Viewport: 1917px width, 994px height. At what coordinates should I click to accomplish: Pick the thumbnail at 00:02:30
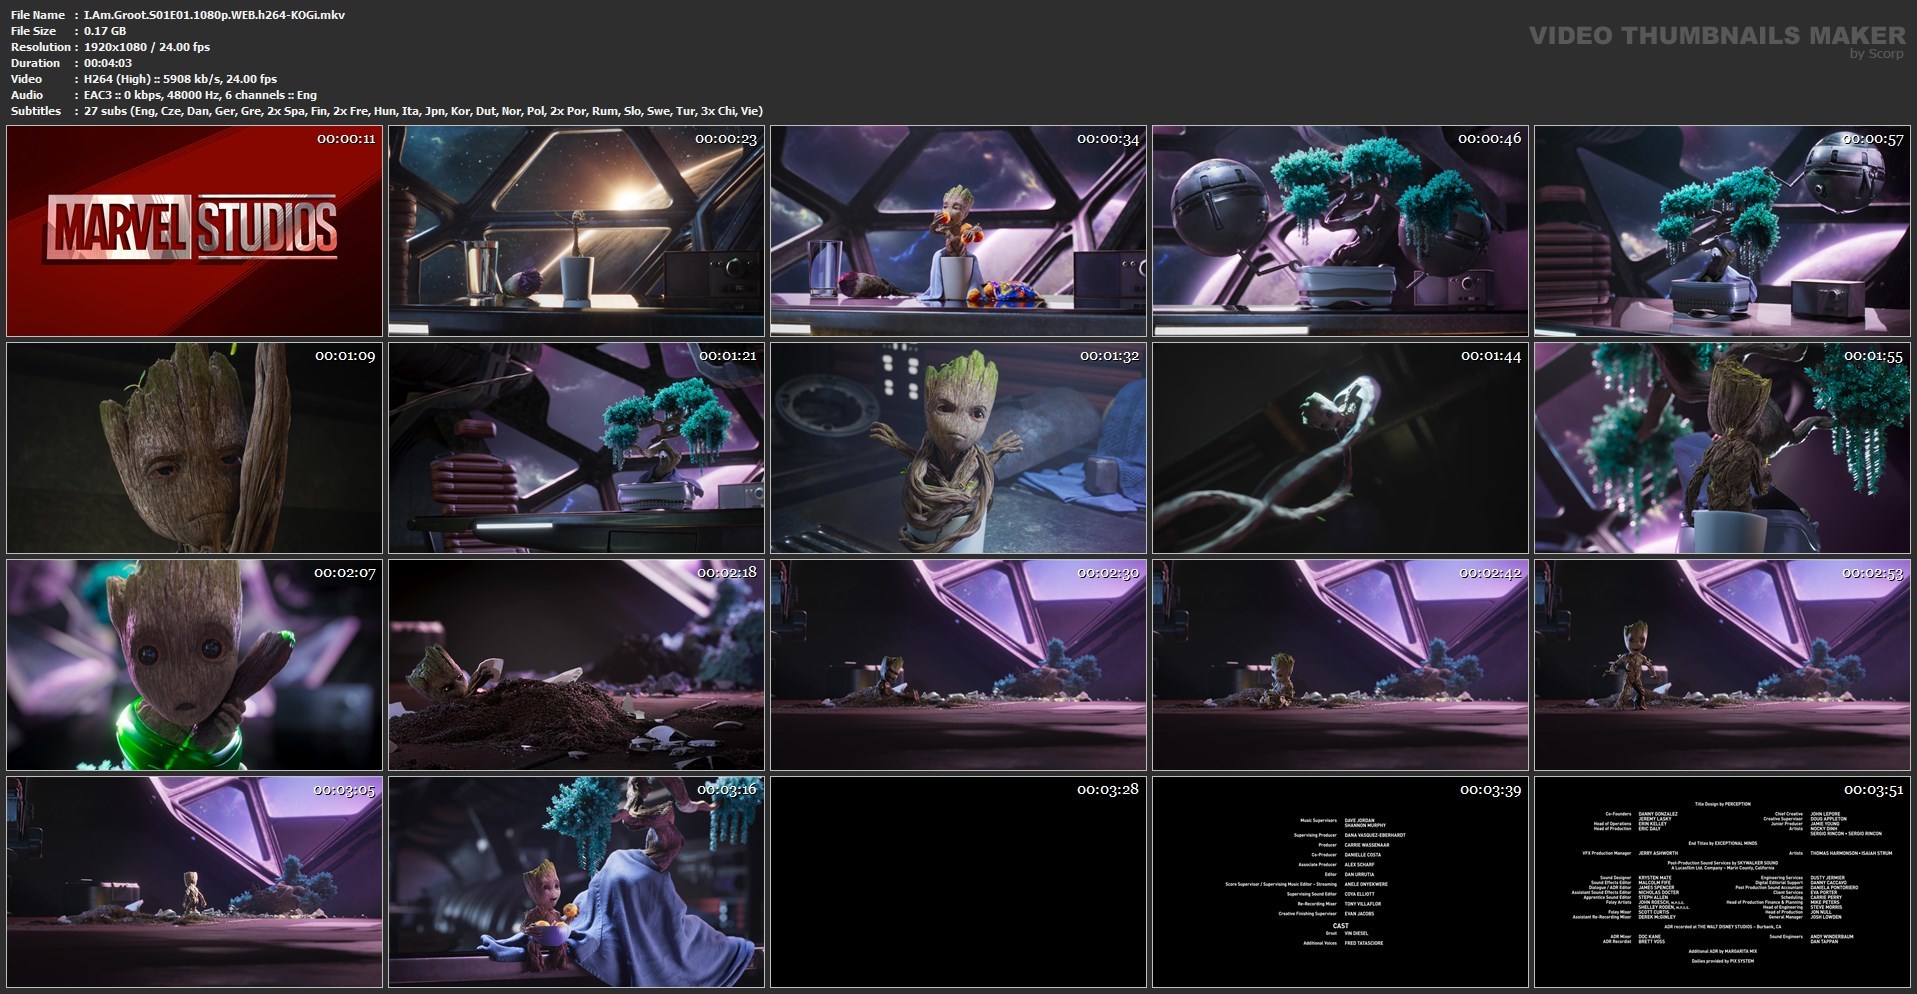tap(958, 665)
